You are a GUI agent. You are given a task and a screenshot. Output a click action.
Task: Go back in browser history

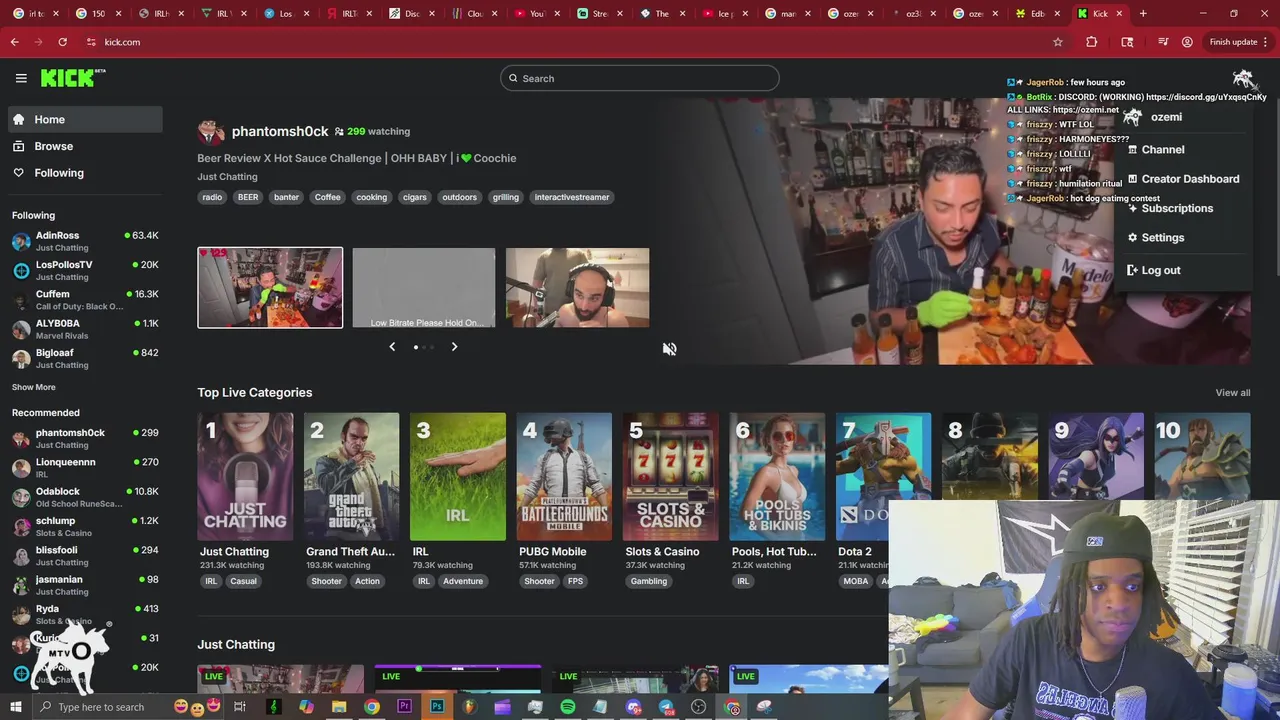click(14, 42)
